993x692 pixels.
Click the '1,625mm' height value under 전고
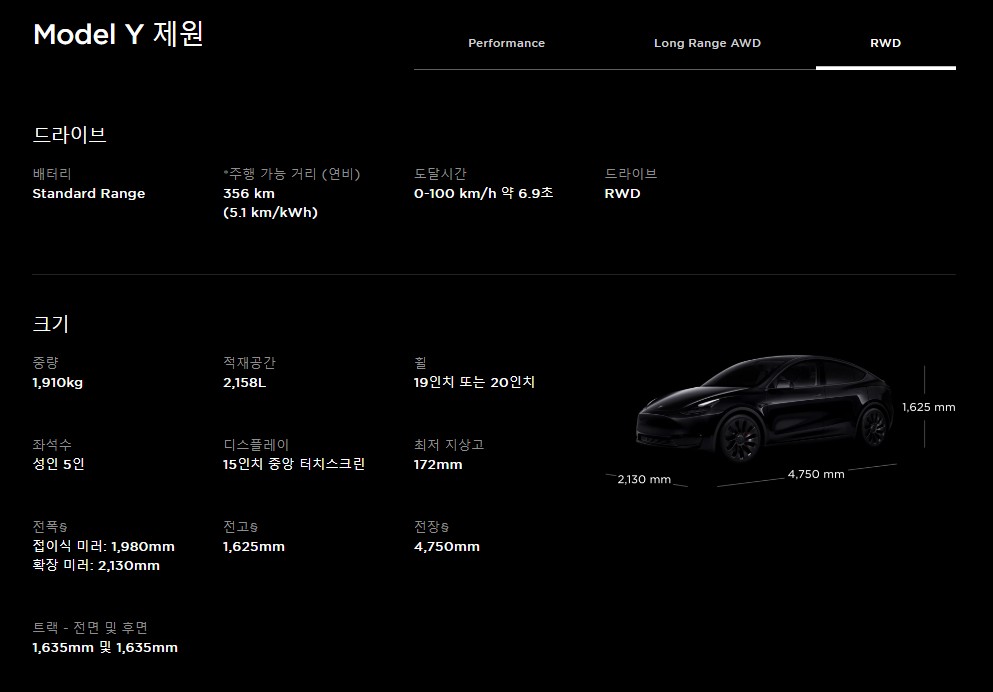(x=254, y=546)
